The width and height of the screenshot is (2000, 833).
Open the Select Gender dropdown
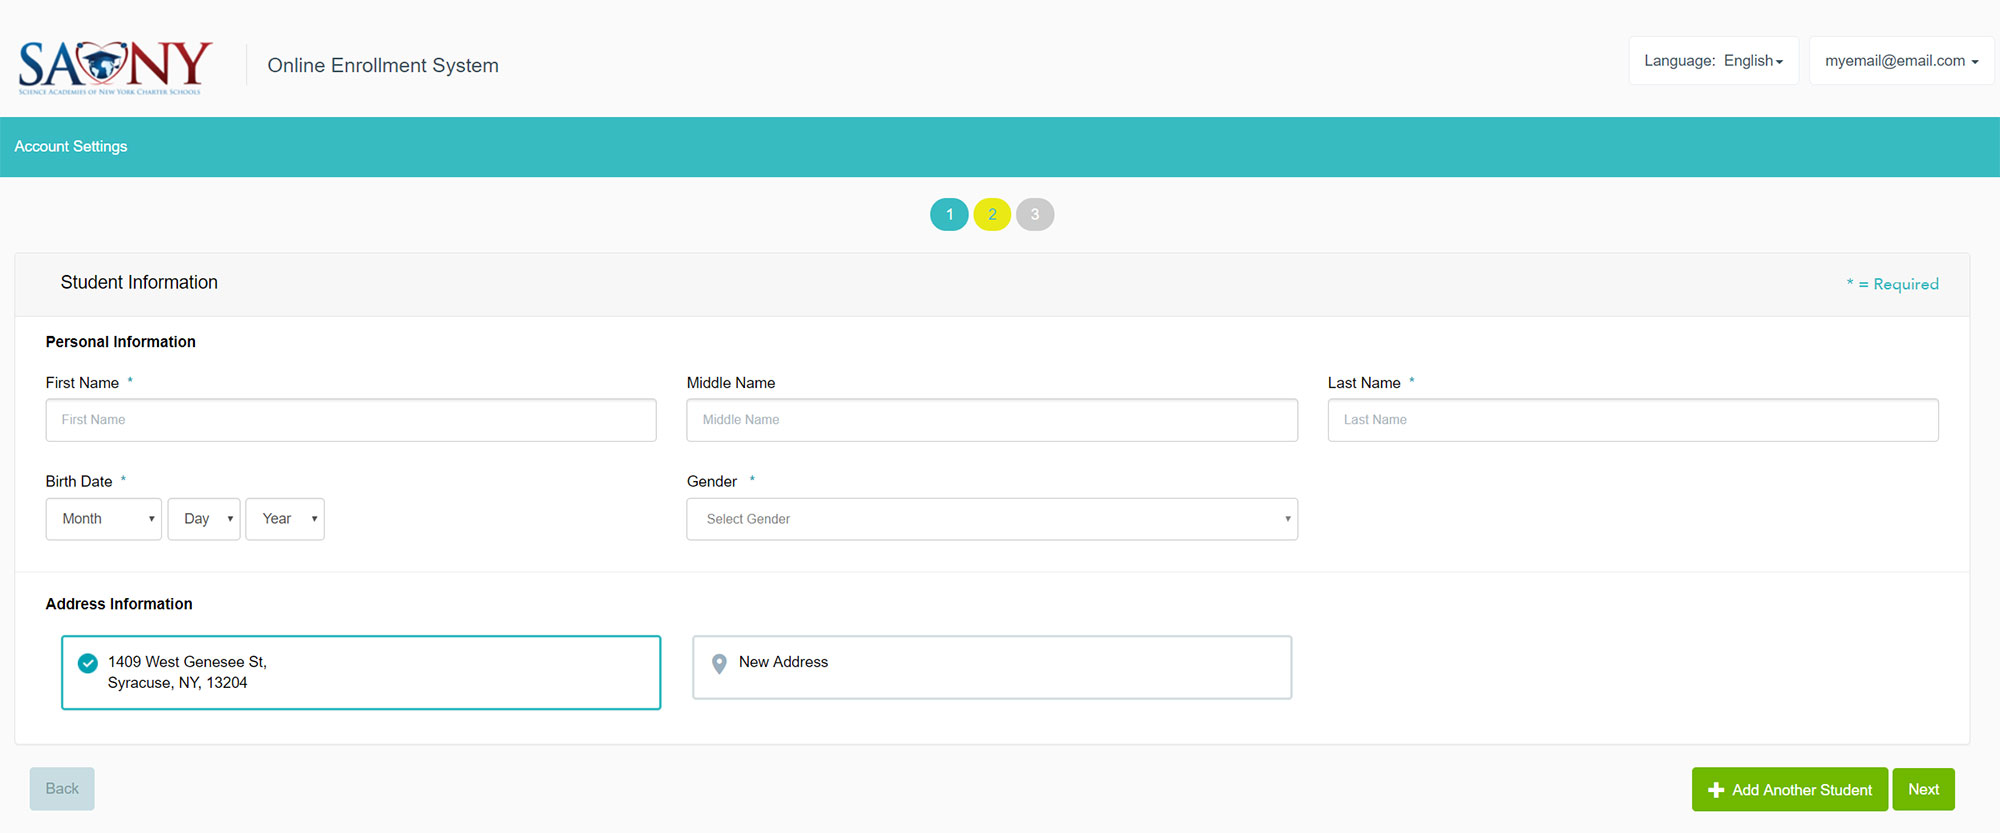click(x=991, y=519)
